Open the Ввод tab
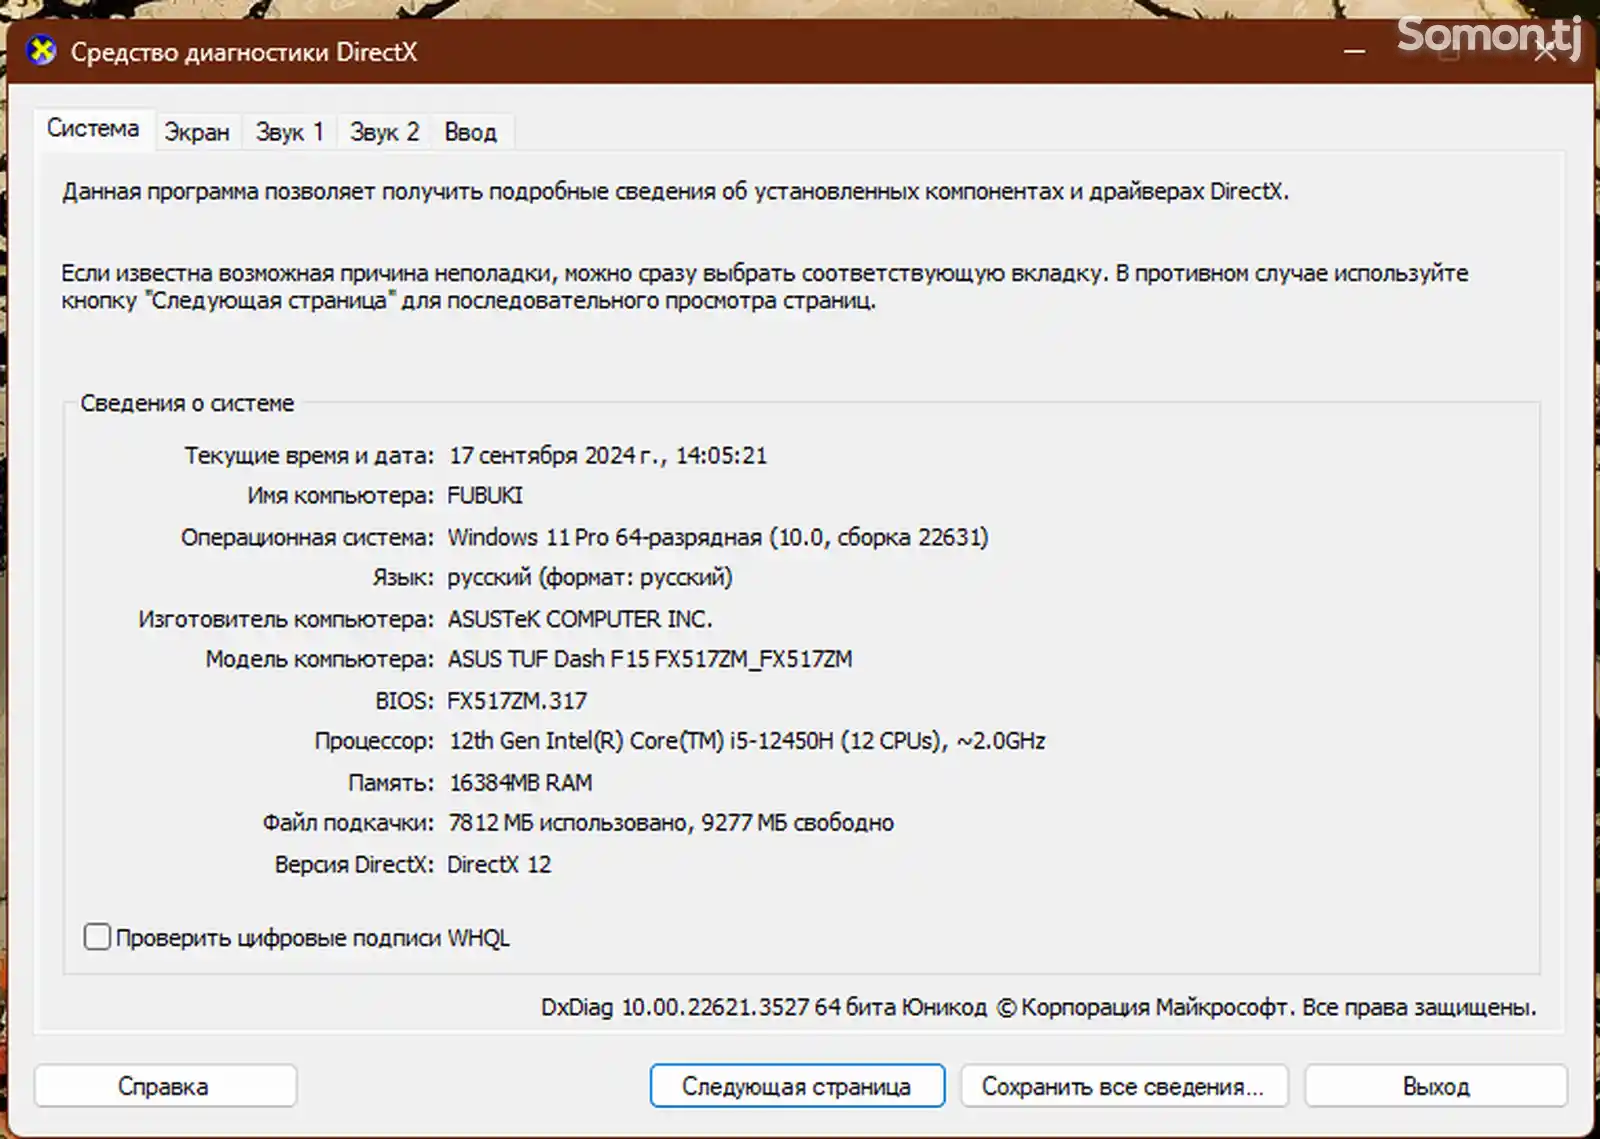Image resolution: width=1600 pixels, height=1139 pixels. point(471,132)
